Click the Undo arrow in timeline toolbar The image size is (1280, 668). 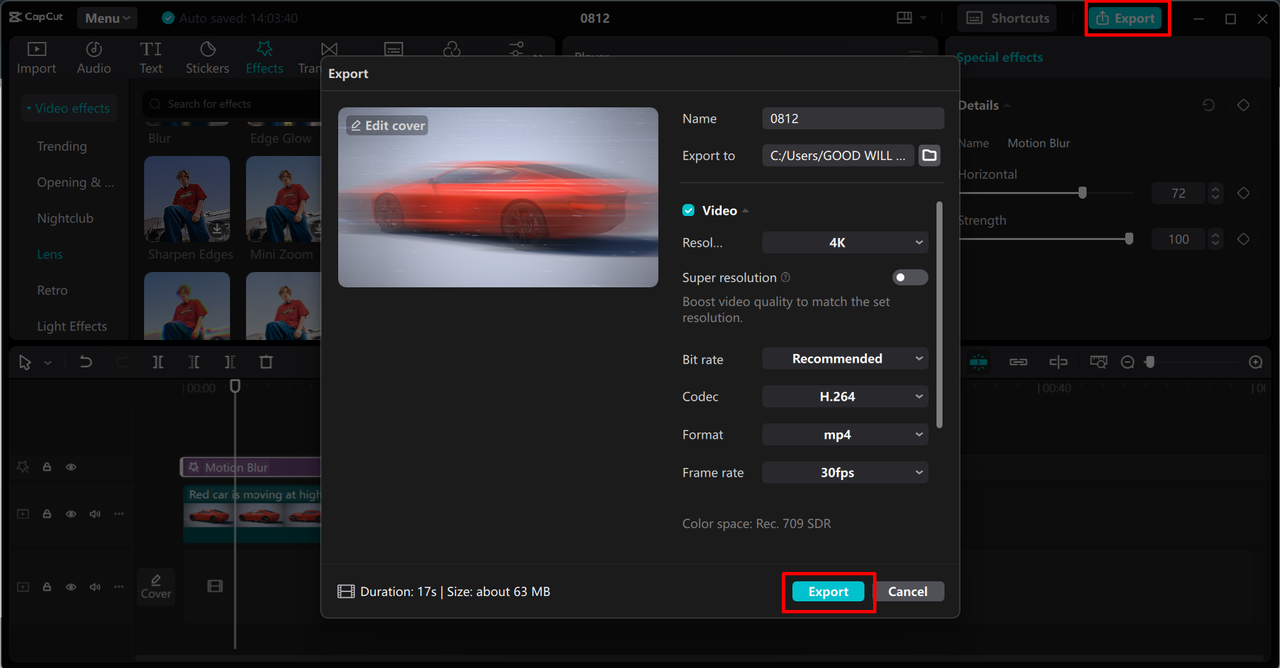click(x=86, y=362)
